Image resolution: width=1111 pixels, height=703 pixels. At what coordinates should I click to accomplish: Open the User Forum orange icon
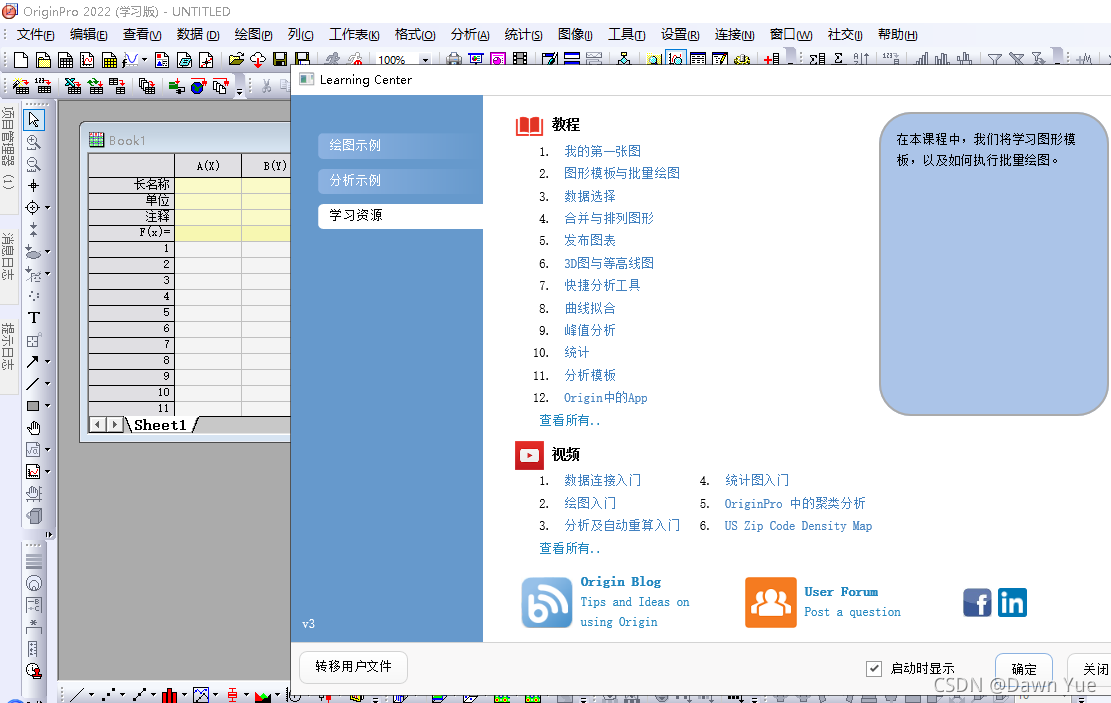[x=770, y=602]
